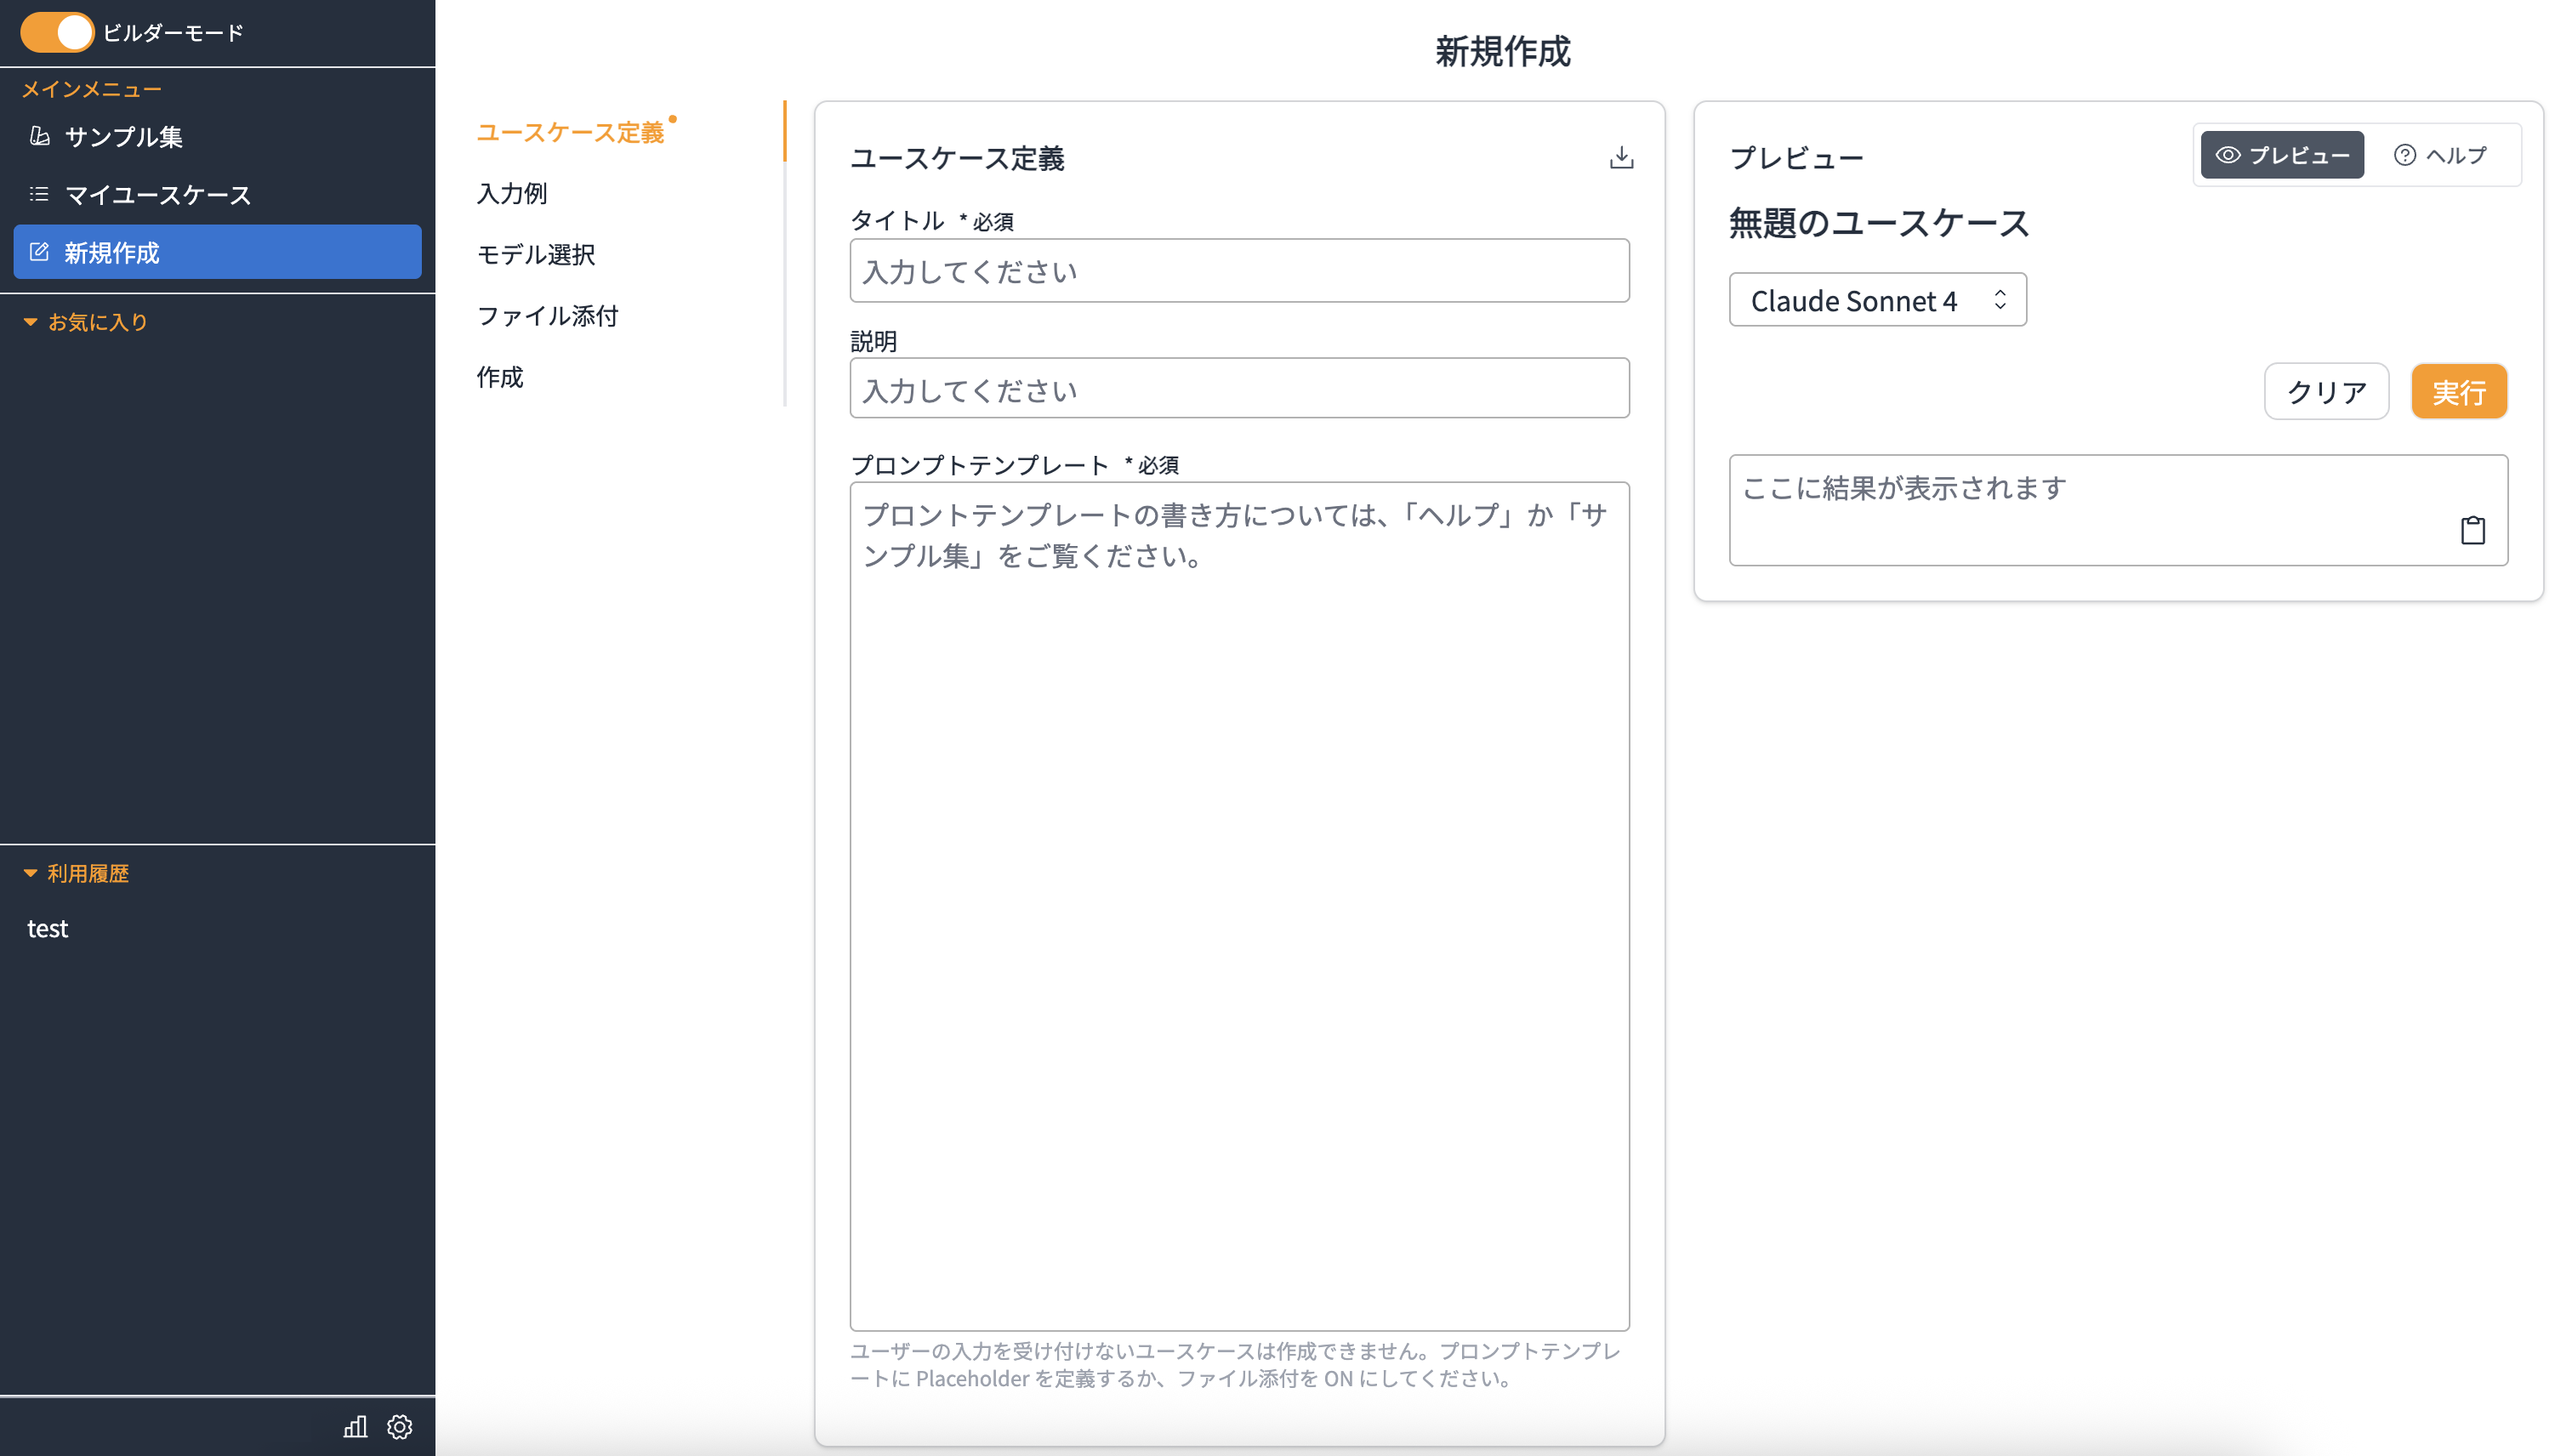
Task: Click the bar chart statistics icon
Action: 355,1426
